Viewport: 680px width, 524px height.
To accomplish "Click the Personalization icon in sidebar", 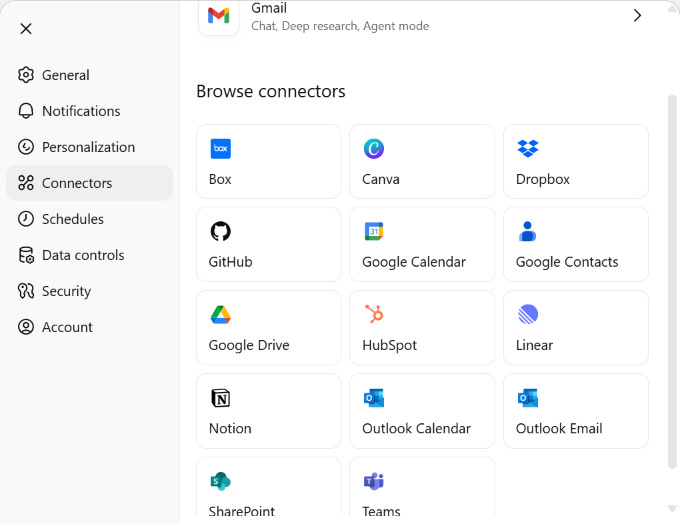I will pos(26,147).
